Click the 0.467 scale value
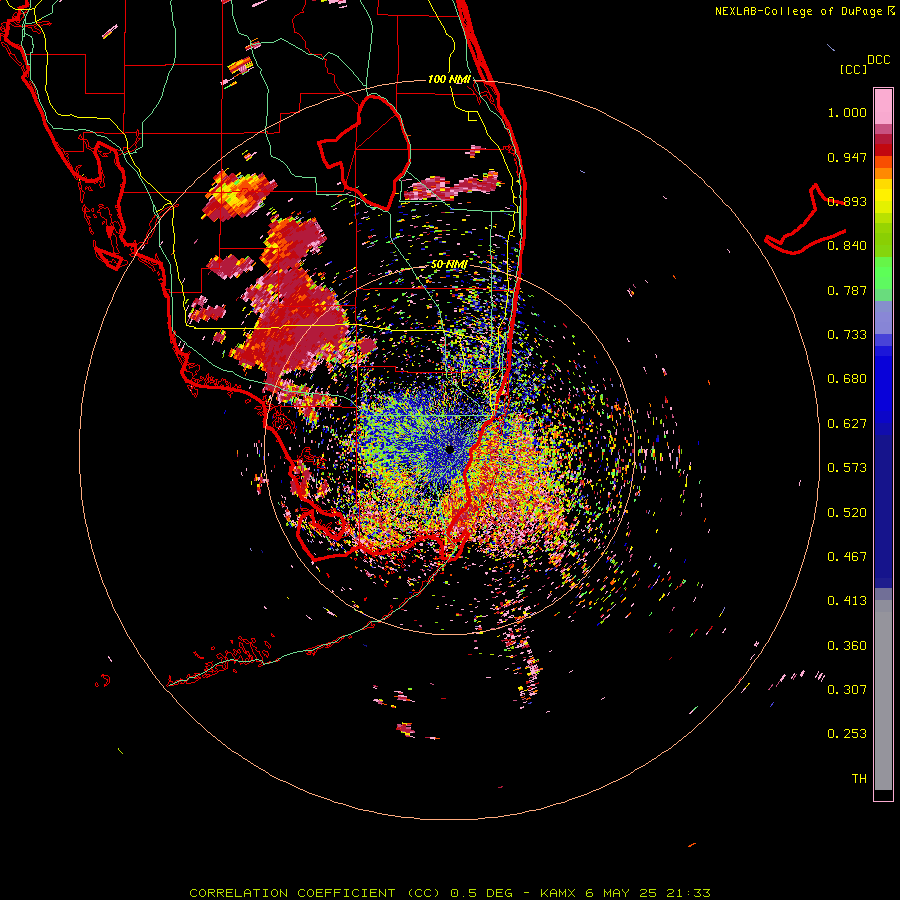 tap(847, 557)
